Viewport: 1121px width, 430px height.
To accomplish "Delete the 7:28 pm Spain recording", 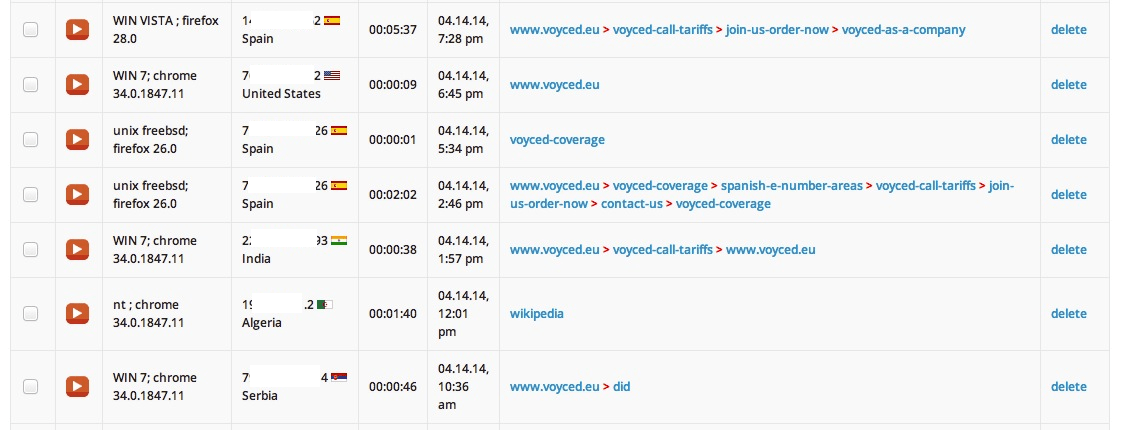I will click(x=1068, y=29).
